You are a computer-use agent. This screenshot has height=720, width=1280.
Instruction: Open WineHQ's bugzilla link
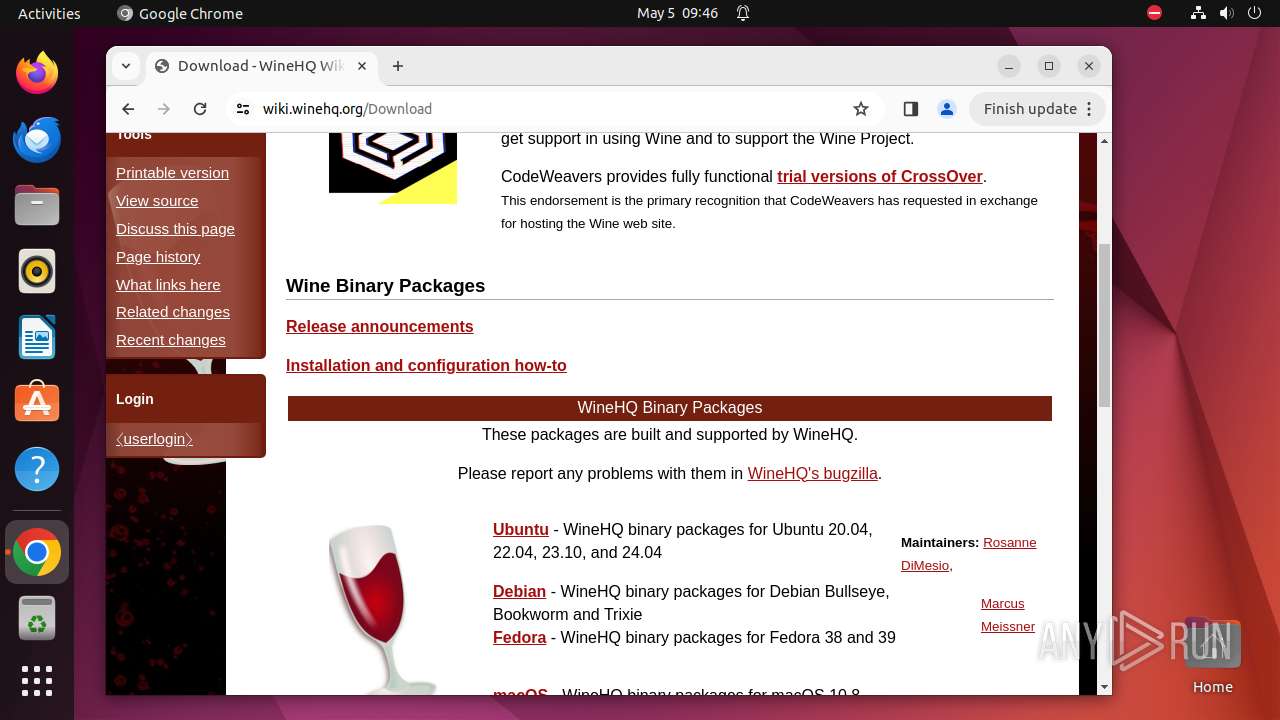click(813, 474)
